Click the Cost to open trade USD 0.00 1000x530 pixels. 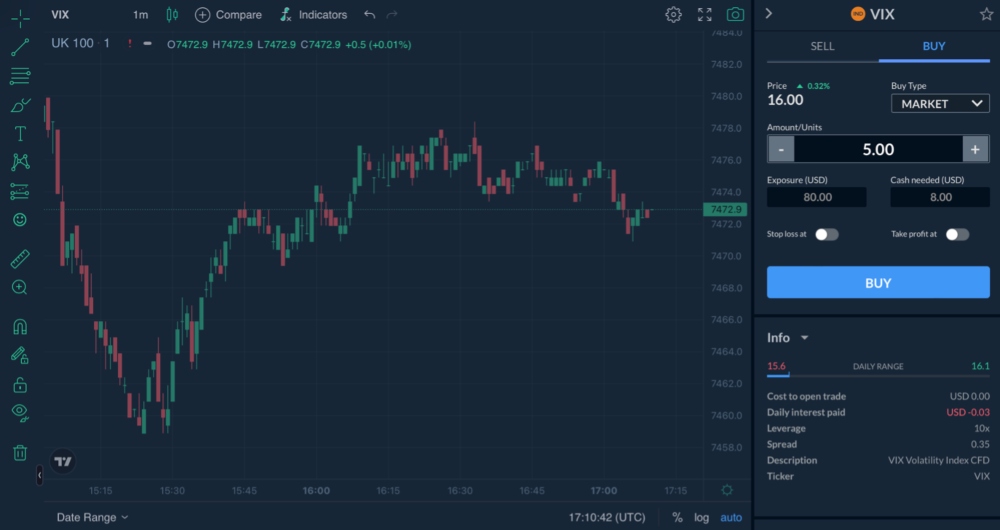tap(970, 397)
